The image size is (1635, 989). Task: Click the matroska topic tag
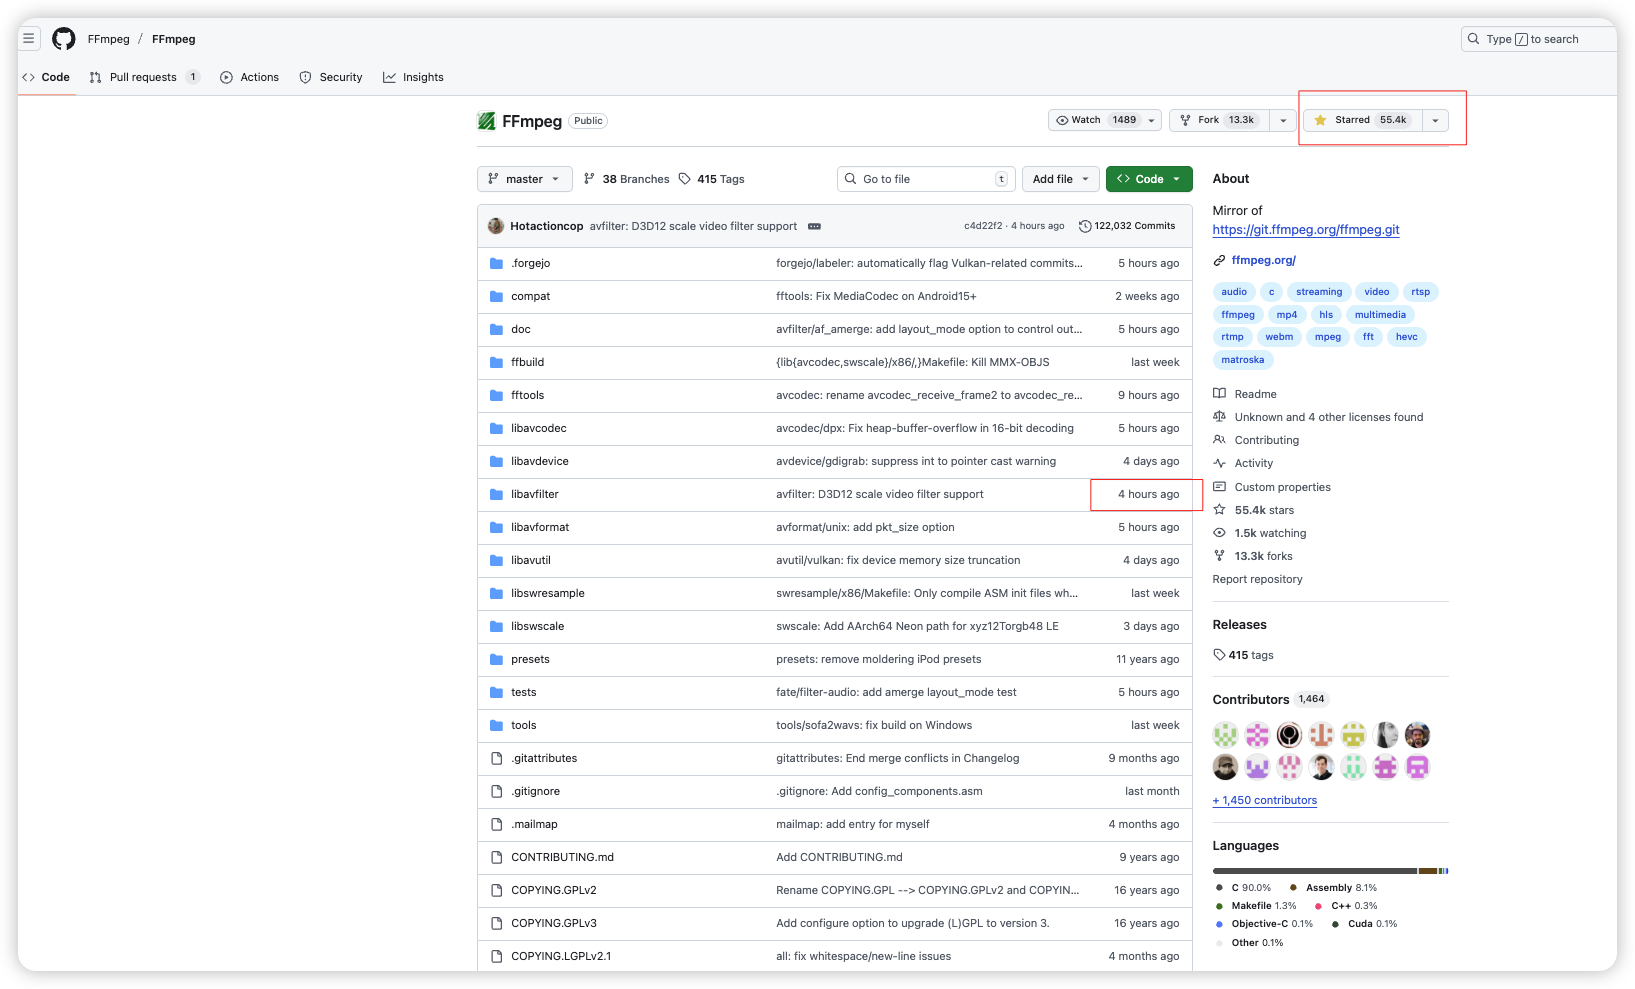(1243, 360)
